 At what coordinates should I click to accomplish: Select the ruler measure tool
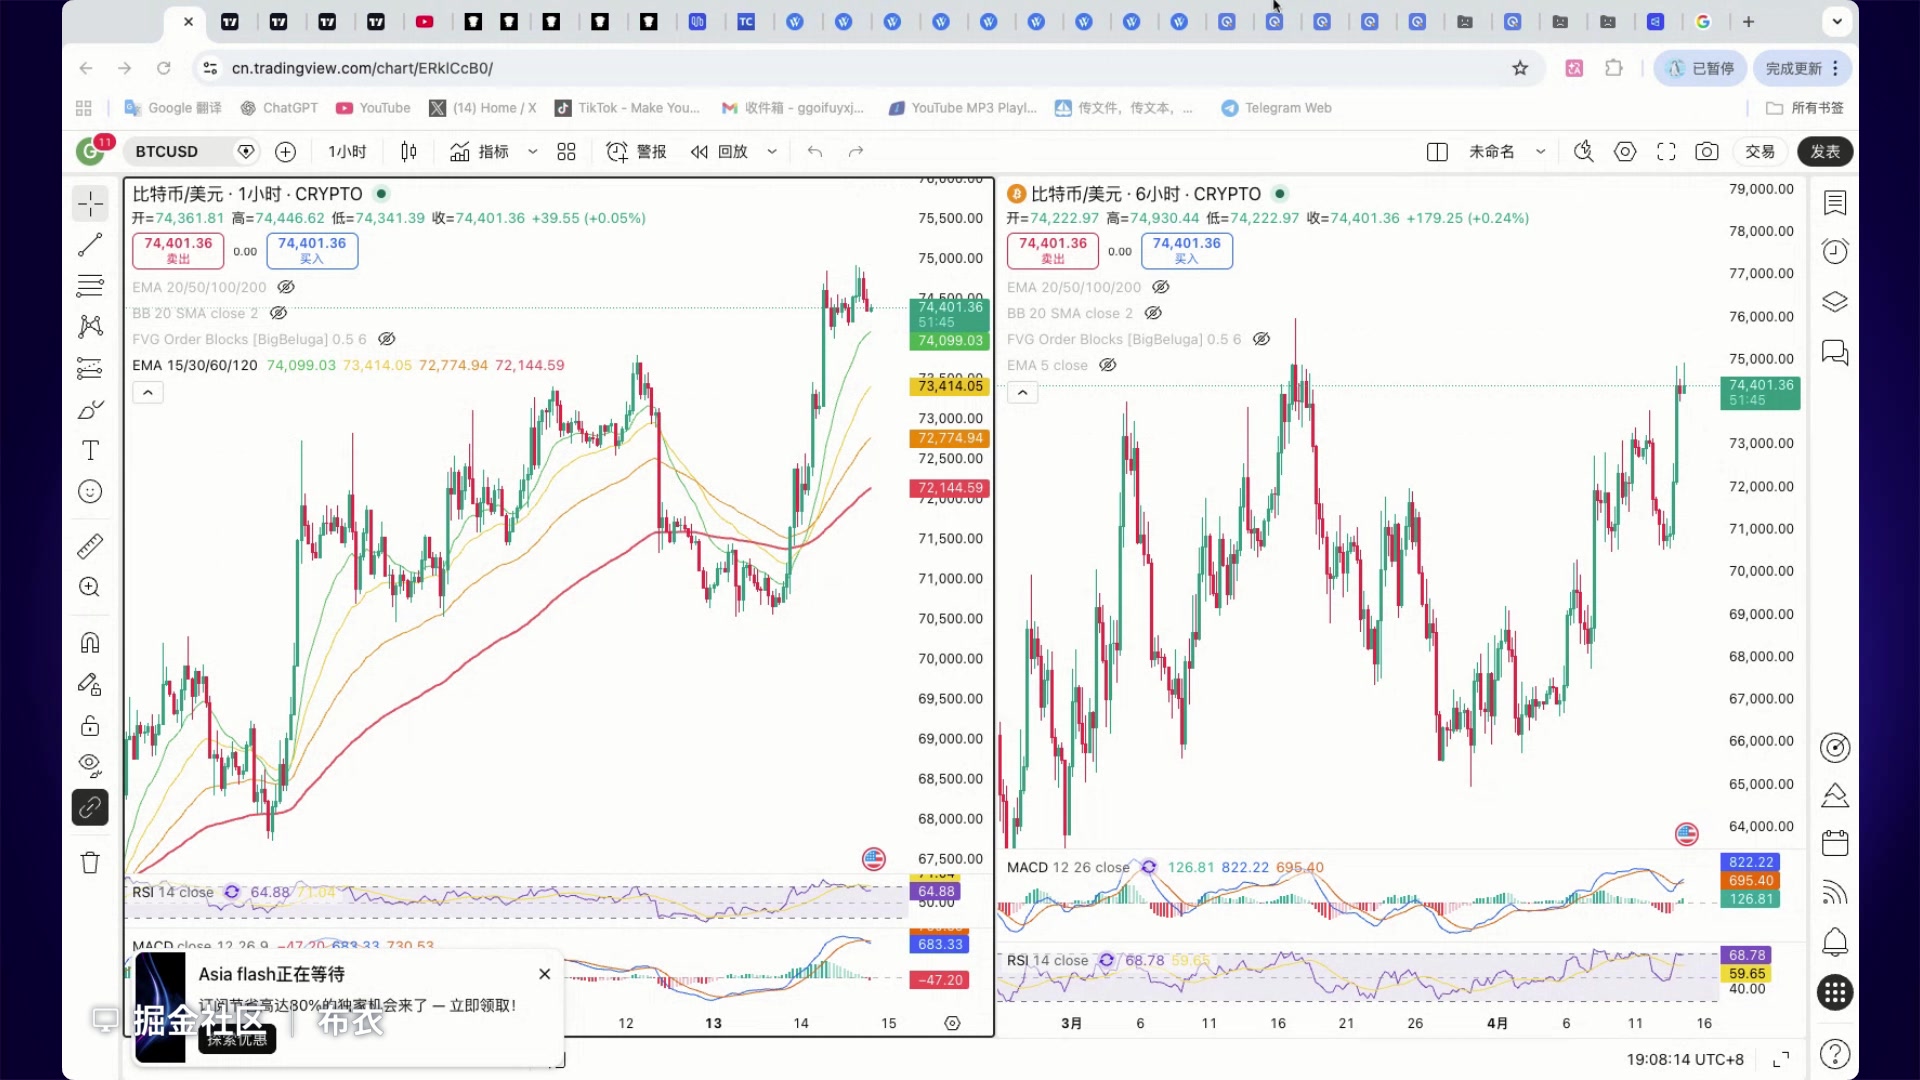90,546
